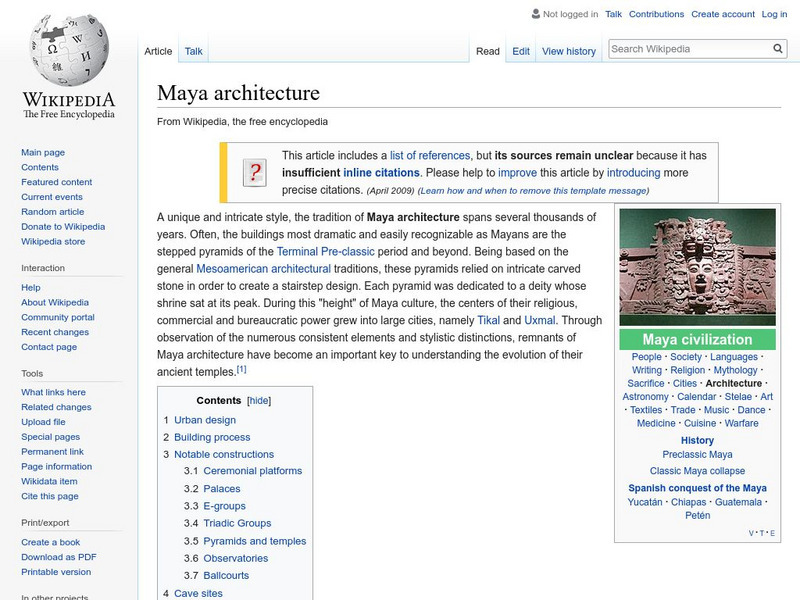Jump to Cave sites section
Viewport: 800px width, 600px height.
(x=198, y=593)
